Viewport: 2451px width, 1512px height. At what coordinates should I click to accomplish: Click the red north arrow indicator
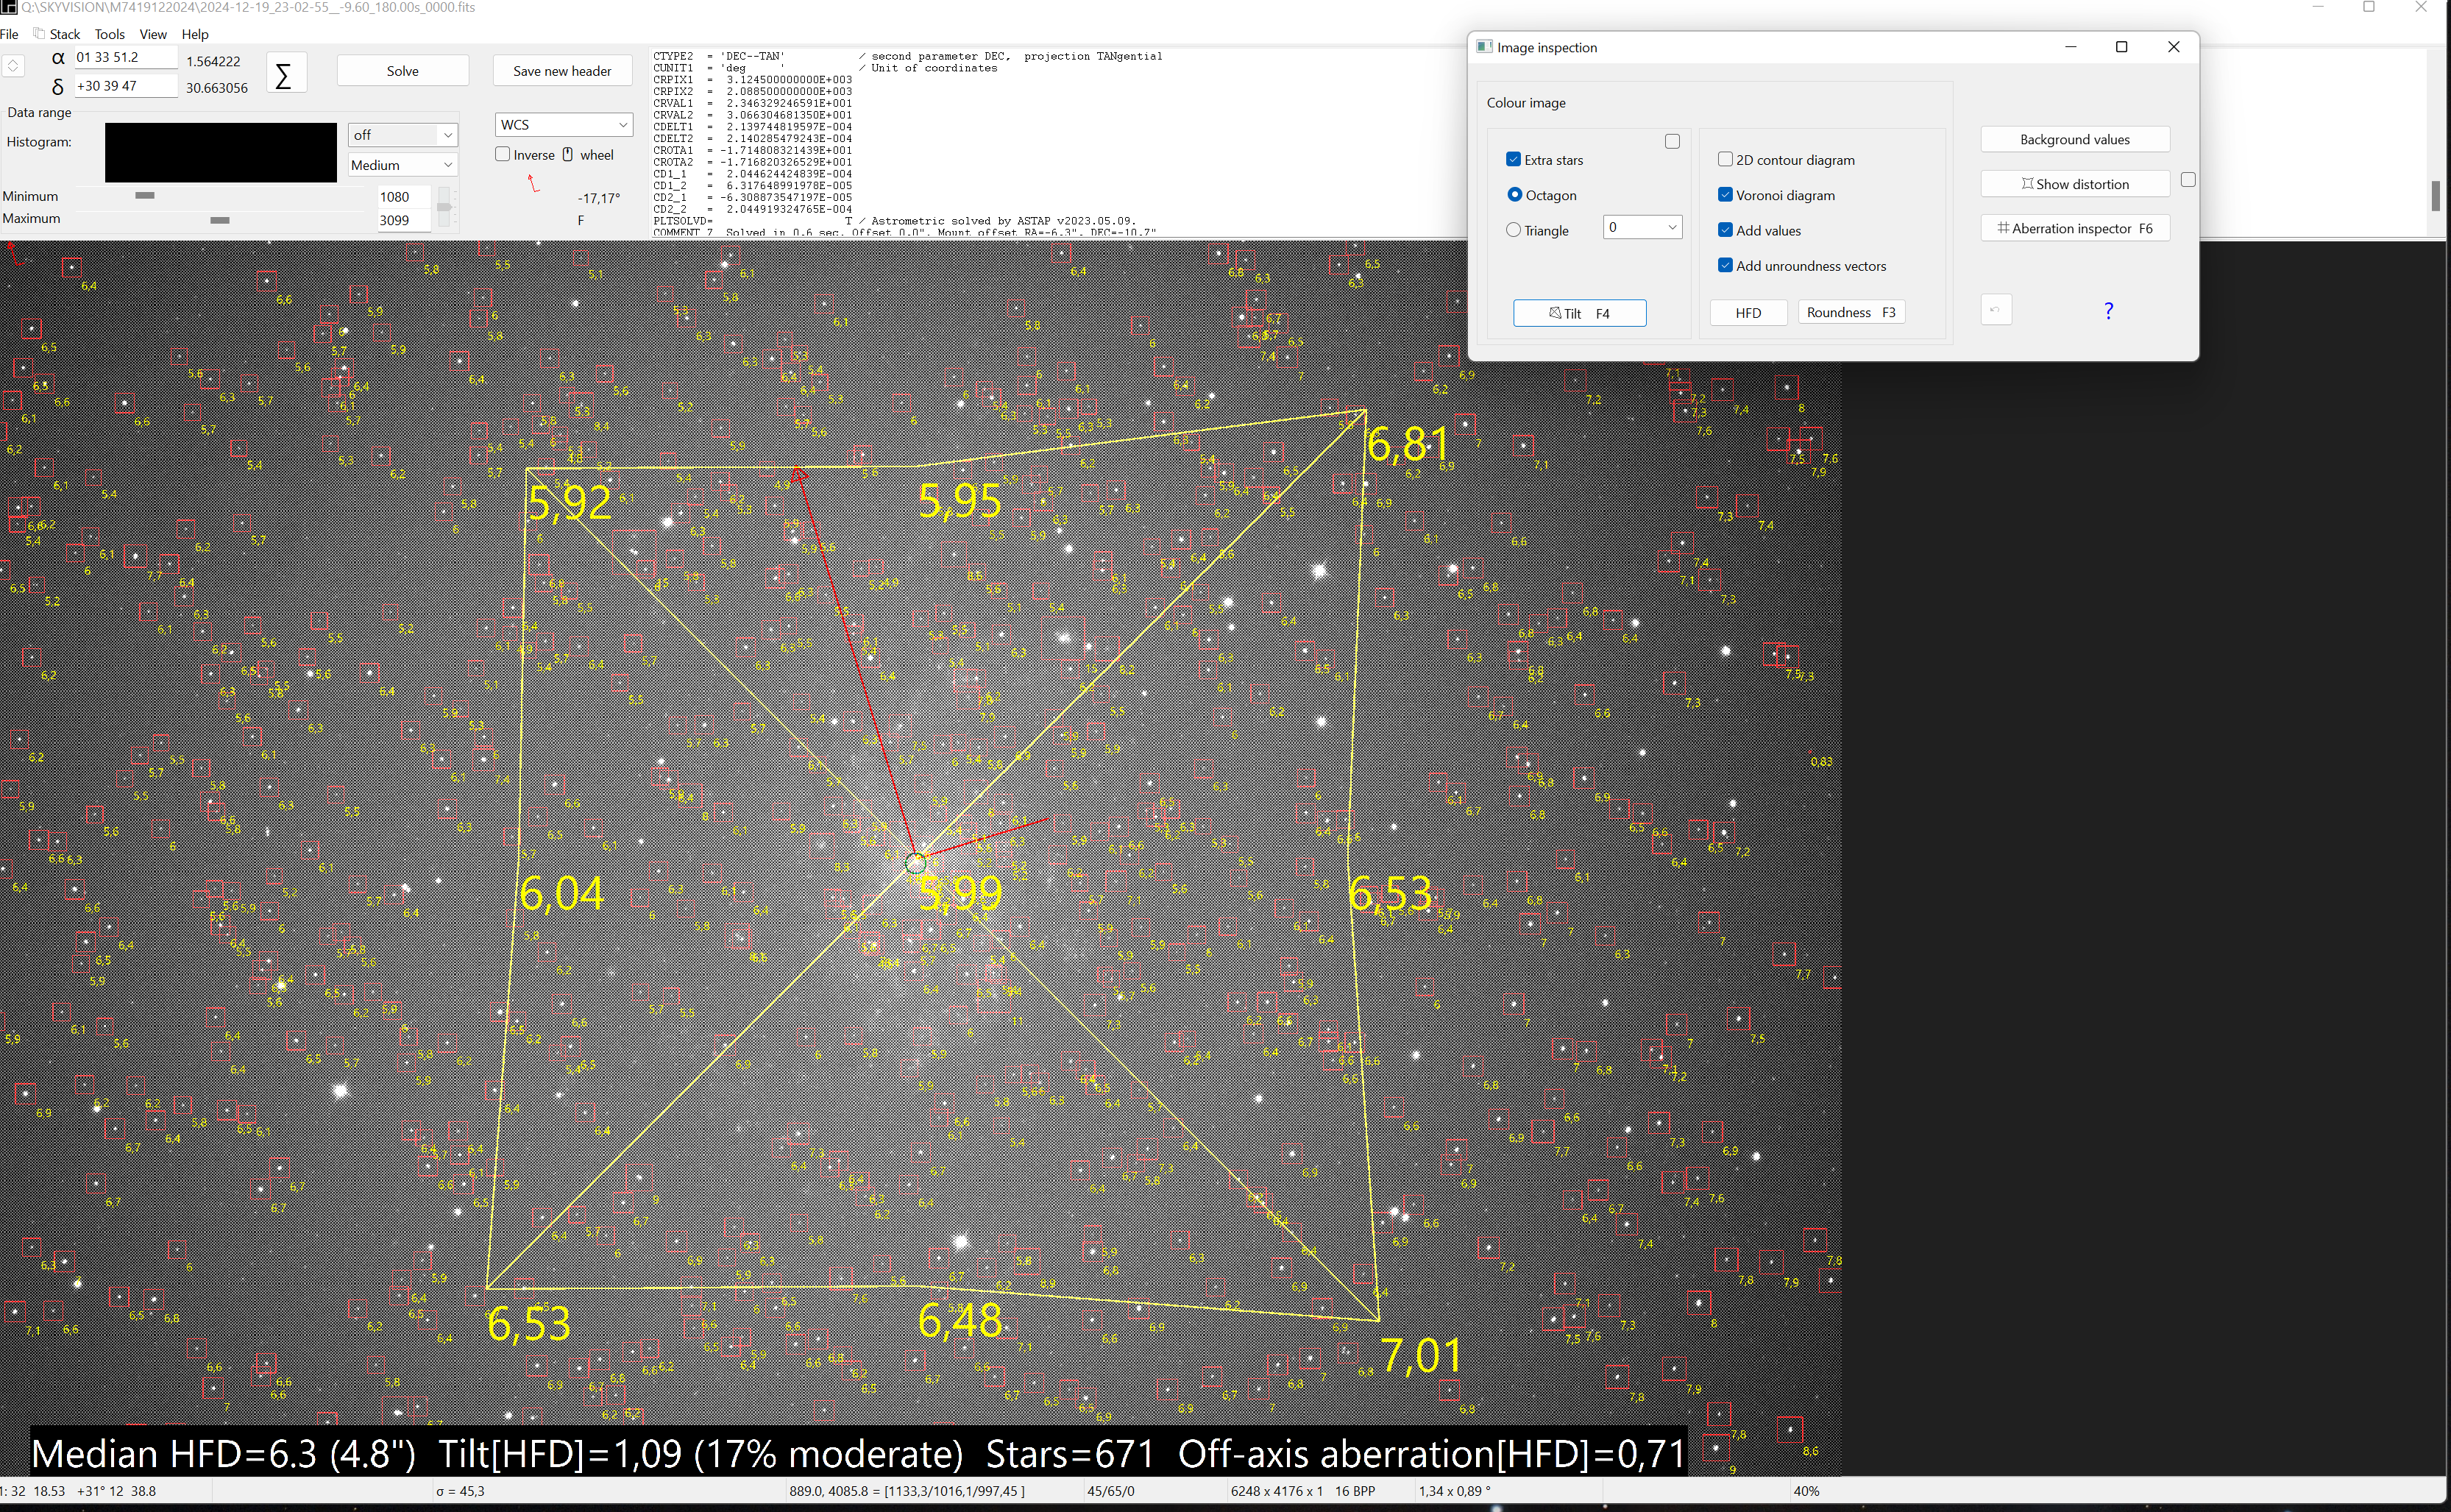(x=533, y=183)
